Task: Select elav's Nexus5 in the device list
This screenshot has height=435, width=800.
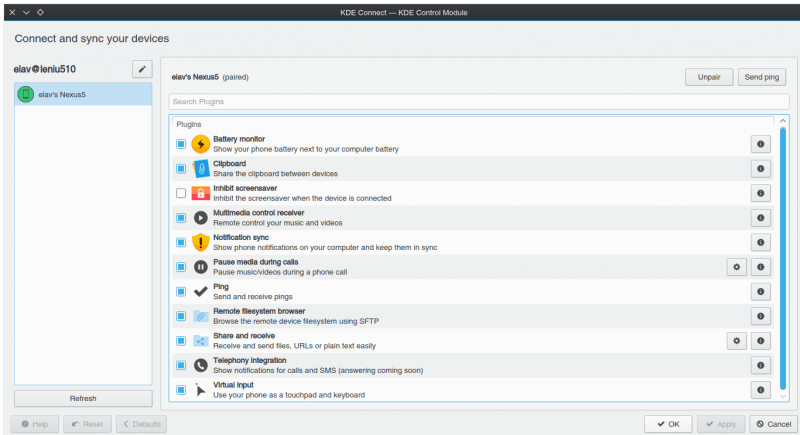Action: (83, 94)
